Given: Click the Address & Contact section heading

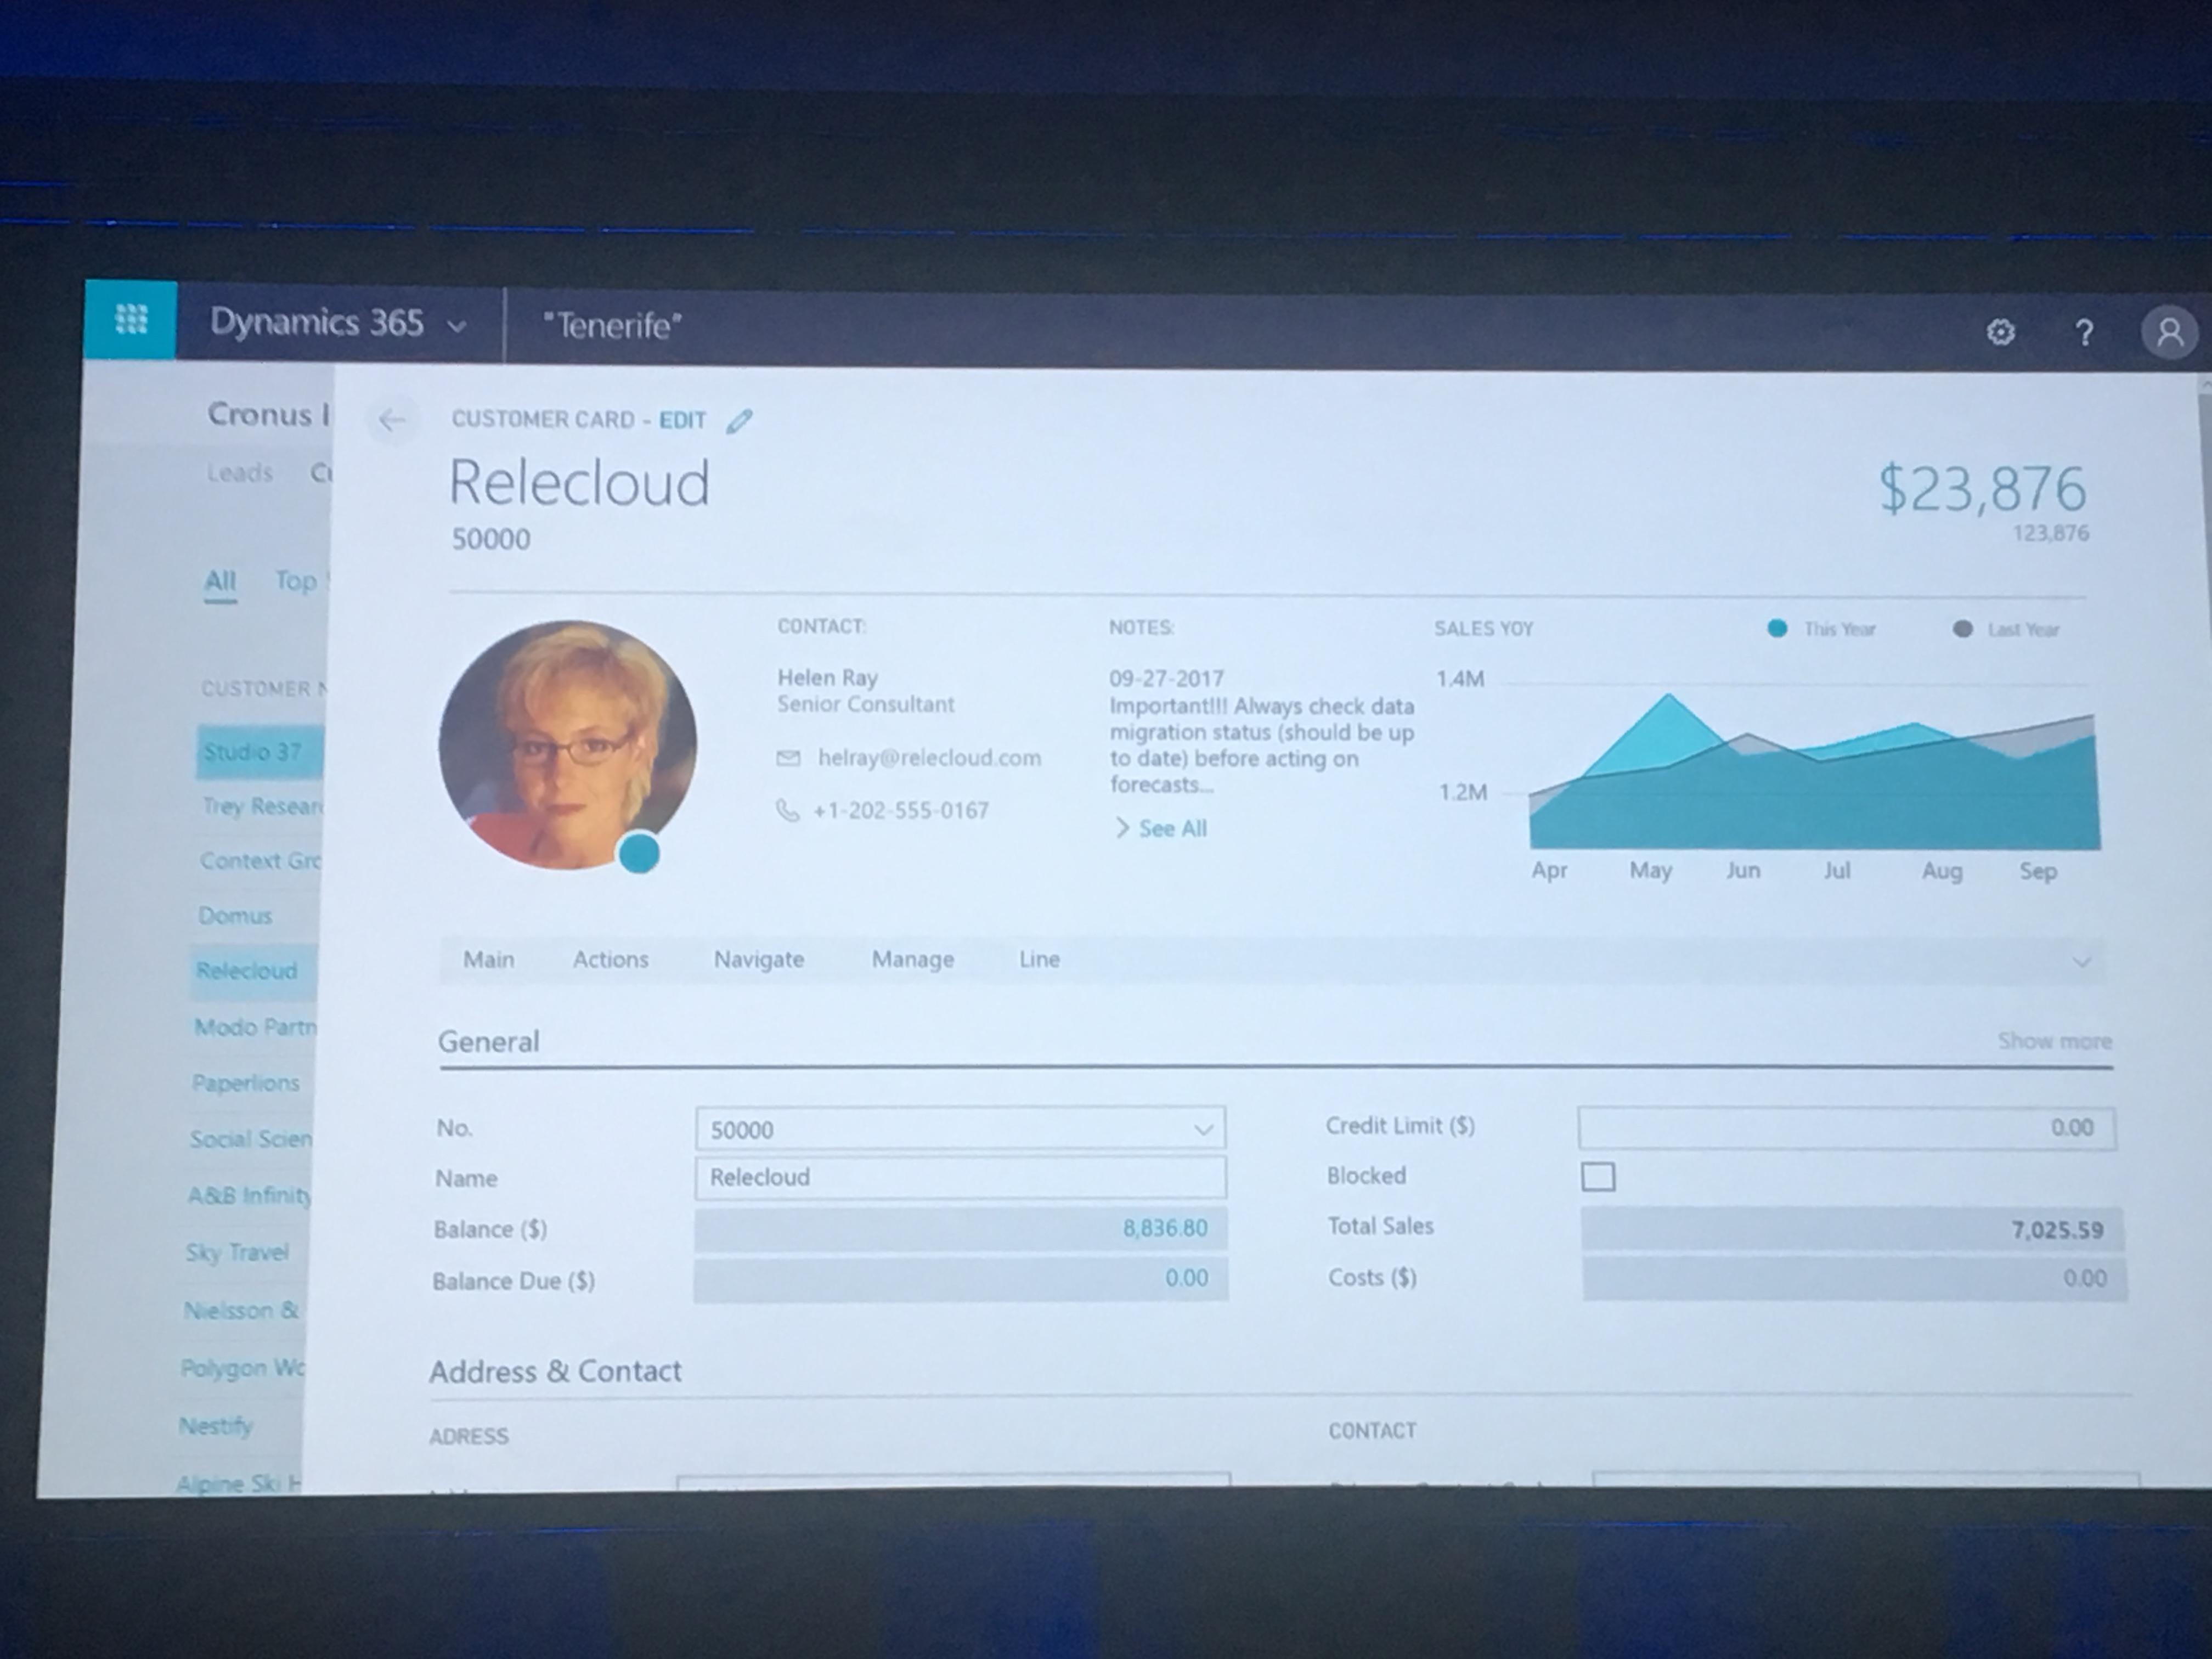Looking at the screenshot, I should coord(555,1371).
